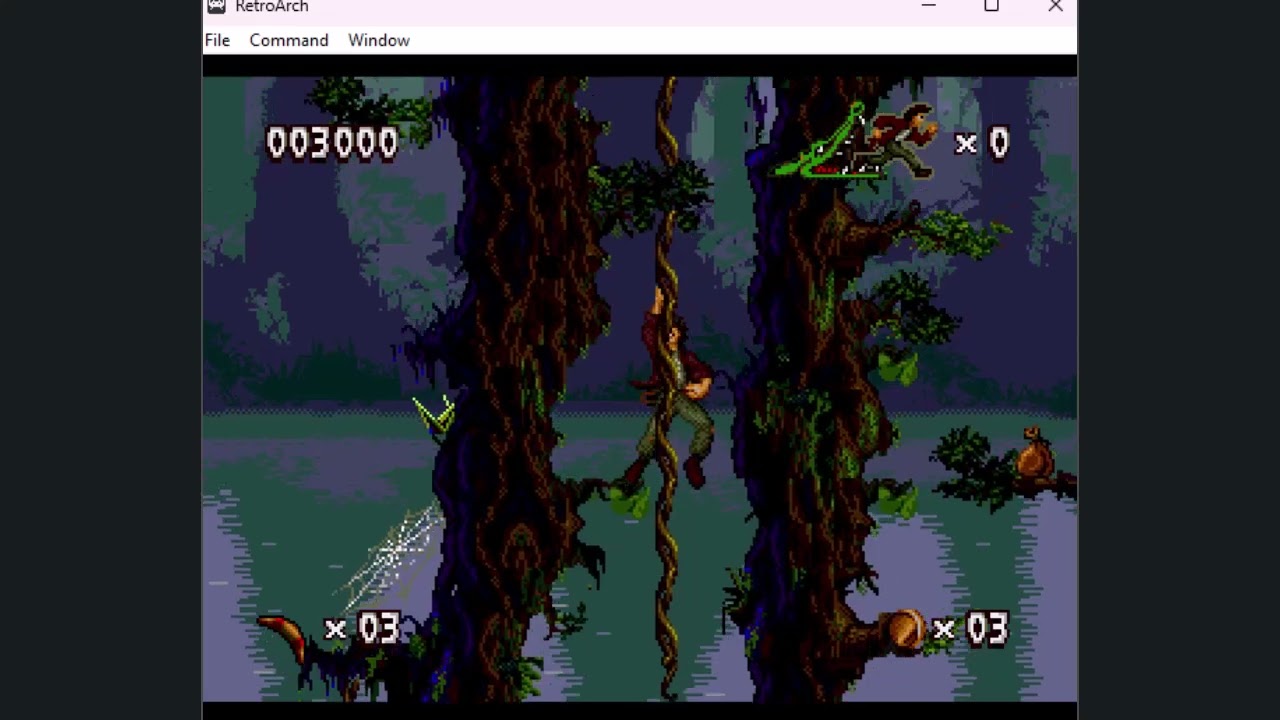Click the treasure sack on the branch
The image size is (1280, 720).
pos(1035,453)
